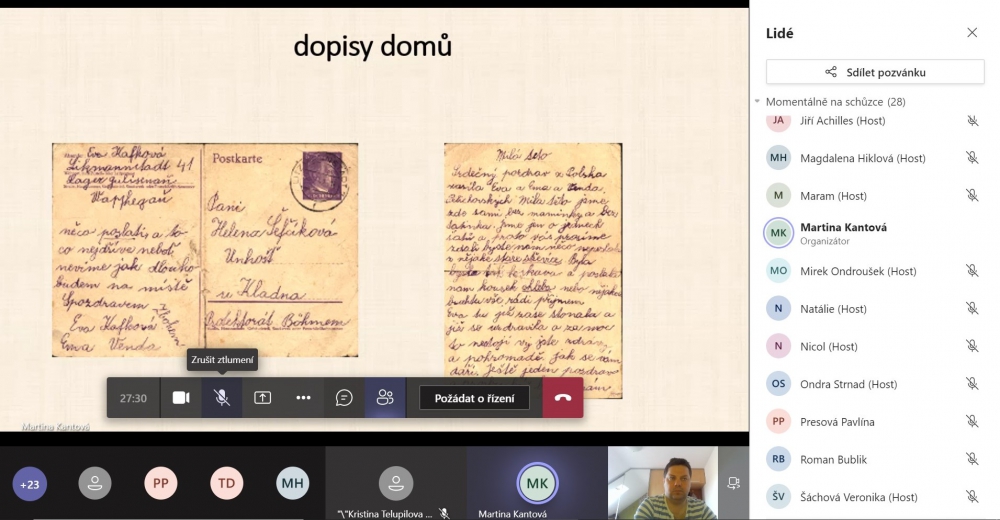Click muted mic icon beside Šáchová Veronika
This screenshot has height=520, width=1000.
973,496
